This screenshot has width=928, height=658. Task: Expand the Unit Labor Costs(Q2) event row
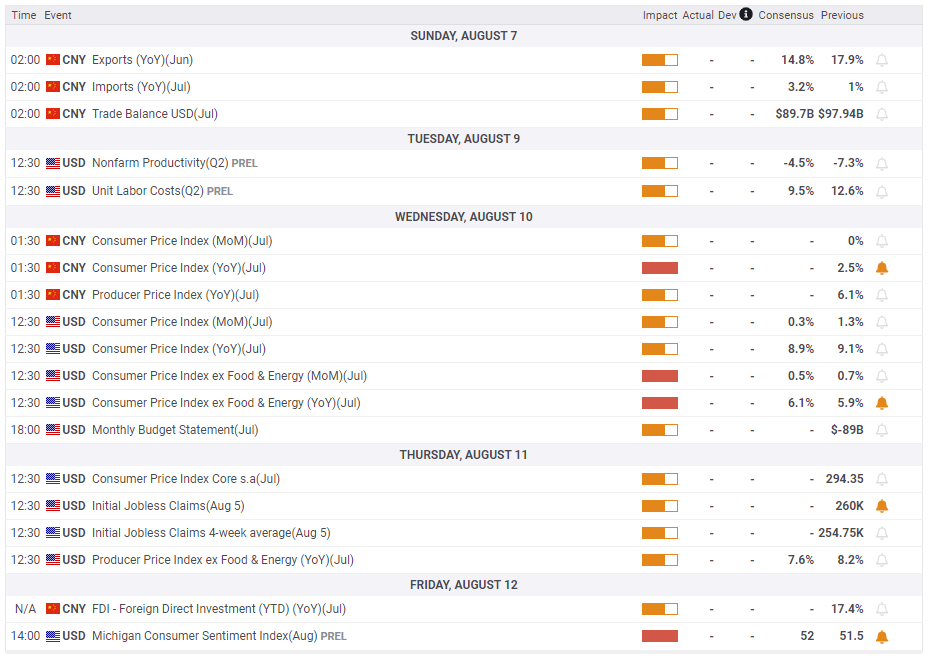[x=147, y=191]
